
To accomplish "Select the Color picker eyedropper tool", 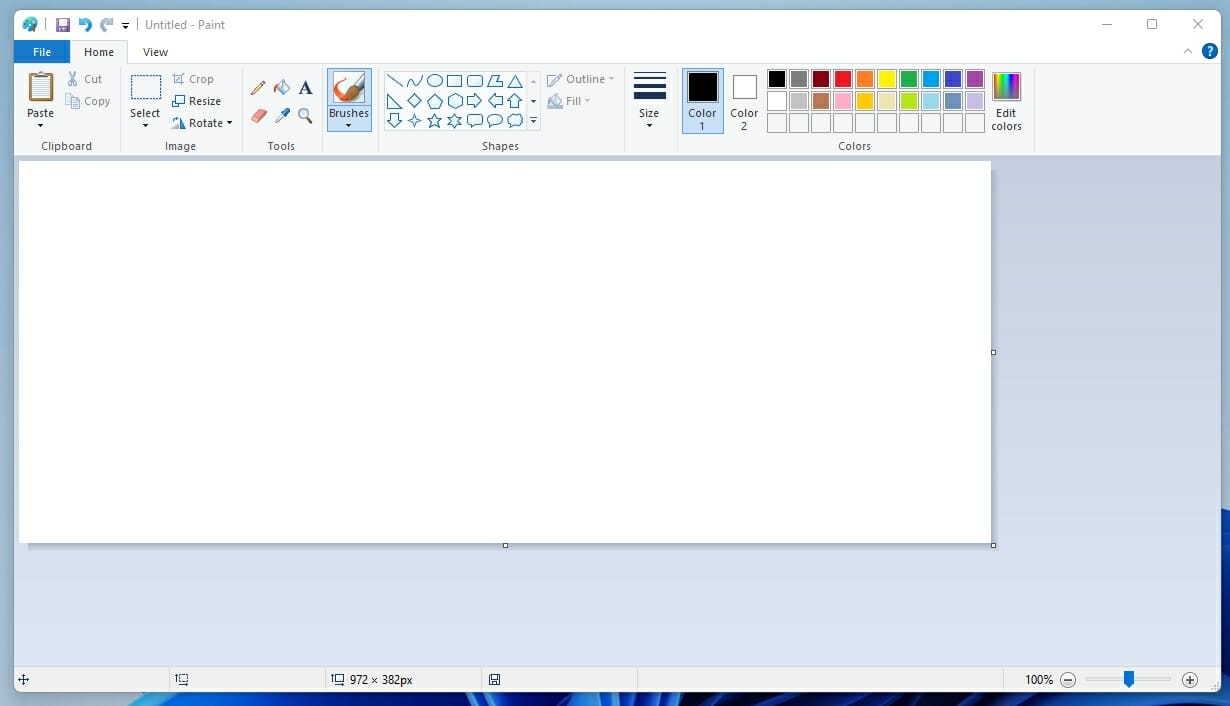I will pos(282,116).
